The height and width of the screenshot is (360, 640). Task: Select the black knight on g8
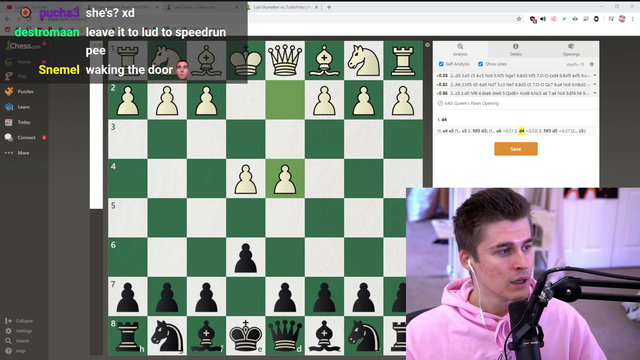coord(167,336)
